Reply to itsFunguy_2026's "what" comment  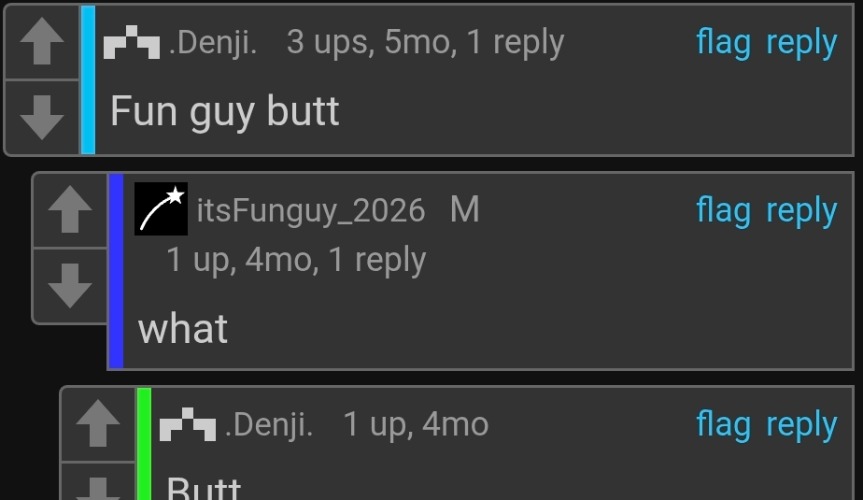click(x=801, y=211)
